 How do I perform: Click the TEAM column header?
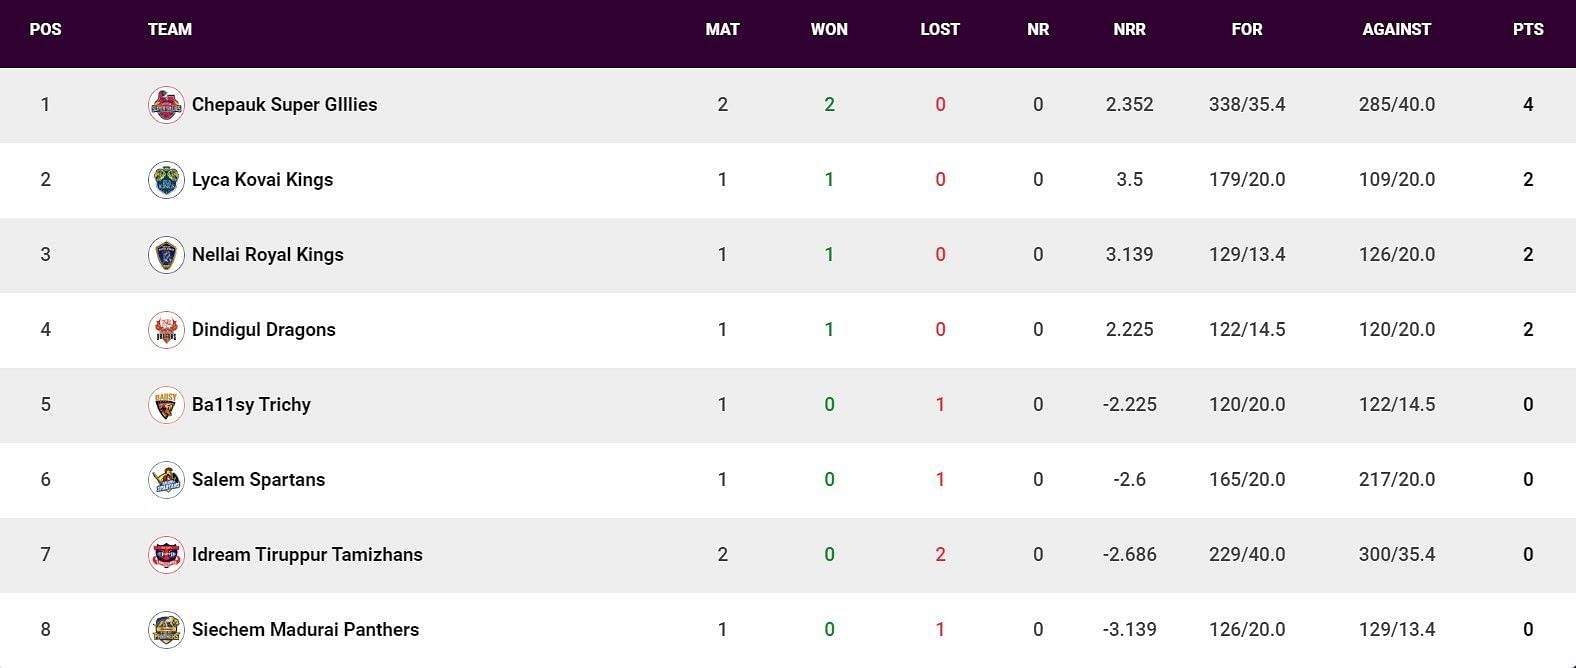[170, 29]
